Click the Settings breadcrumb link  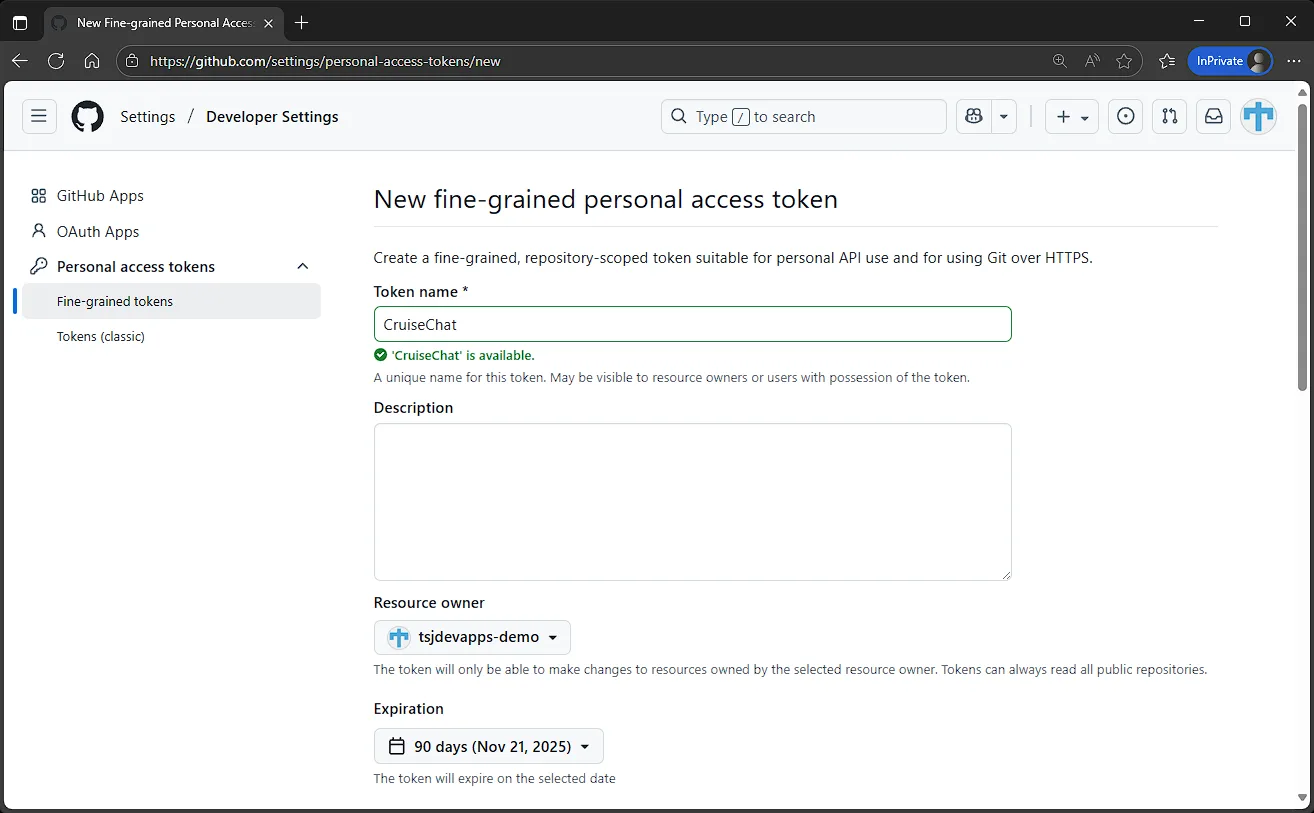[147, 116]
